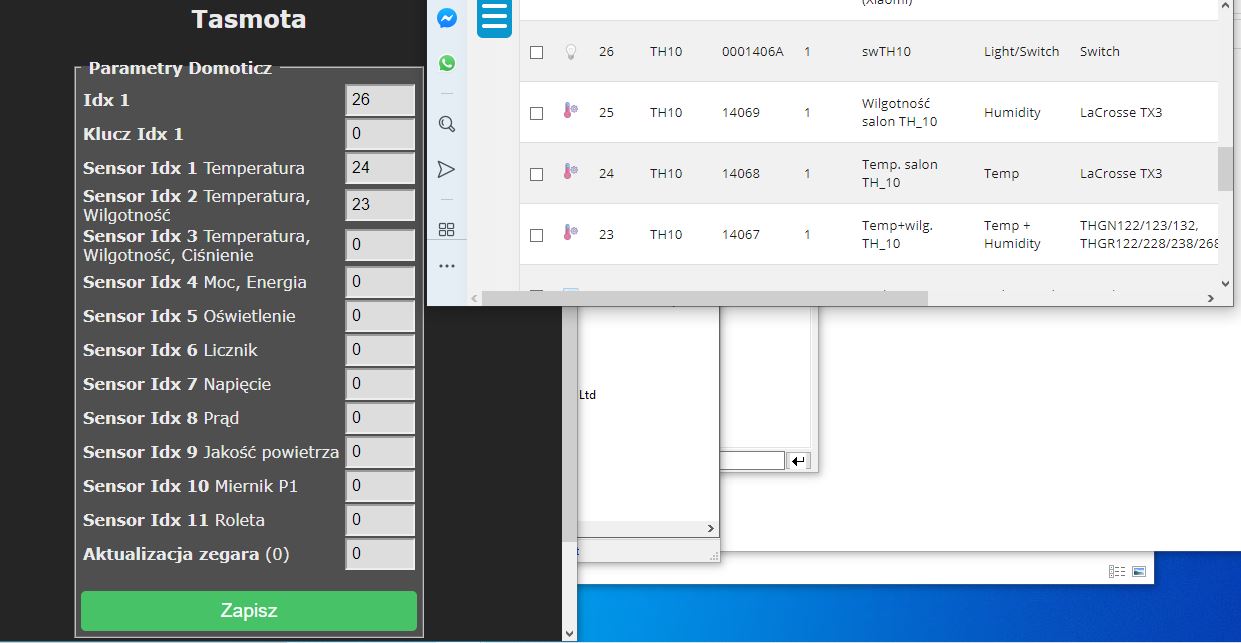Click the device ID 0001406A cell
This screenshot has width=1241, height=643.
[x=752, y=51]
